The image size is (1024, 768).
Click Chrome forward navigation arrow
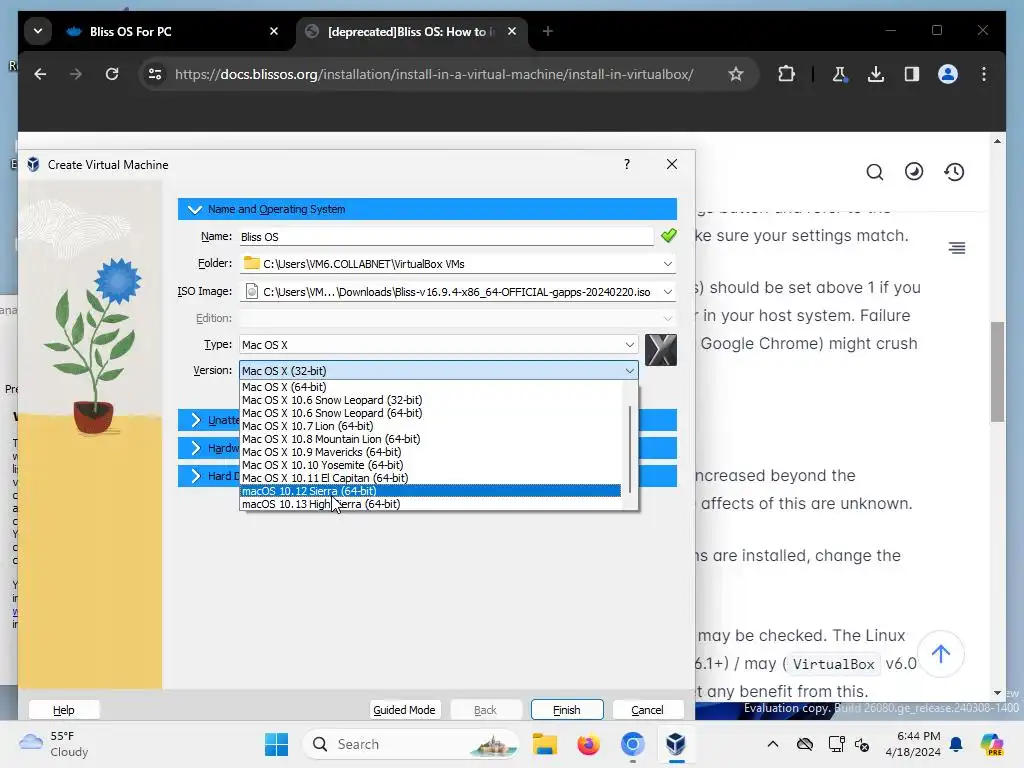click(76, 74)
